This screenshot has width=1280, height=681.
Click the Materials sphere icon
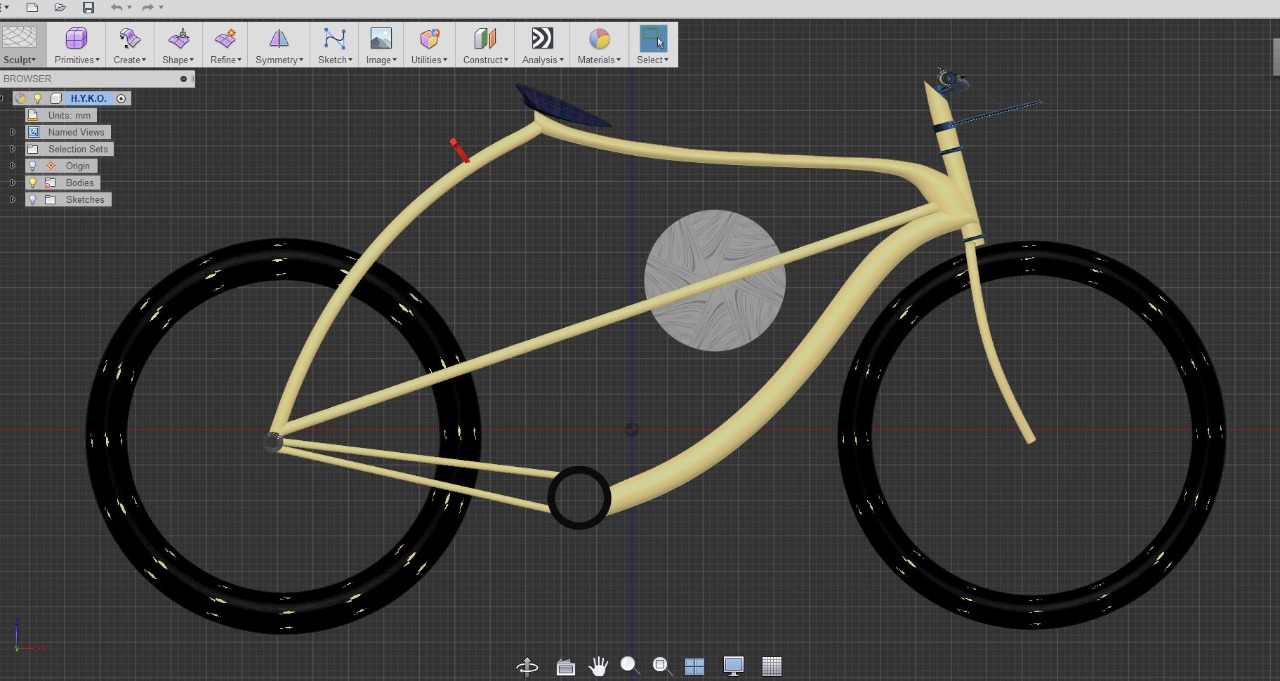[x=599, y=39]
